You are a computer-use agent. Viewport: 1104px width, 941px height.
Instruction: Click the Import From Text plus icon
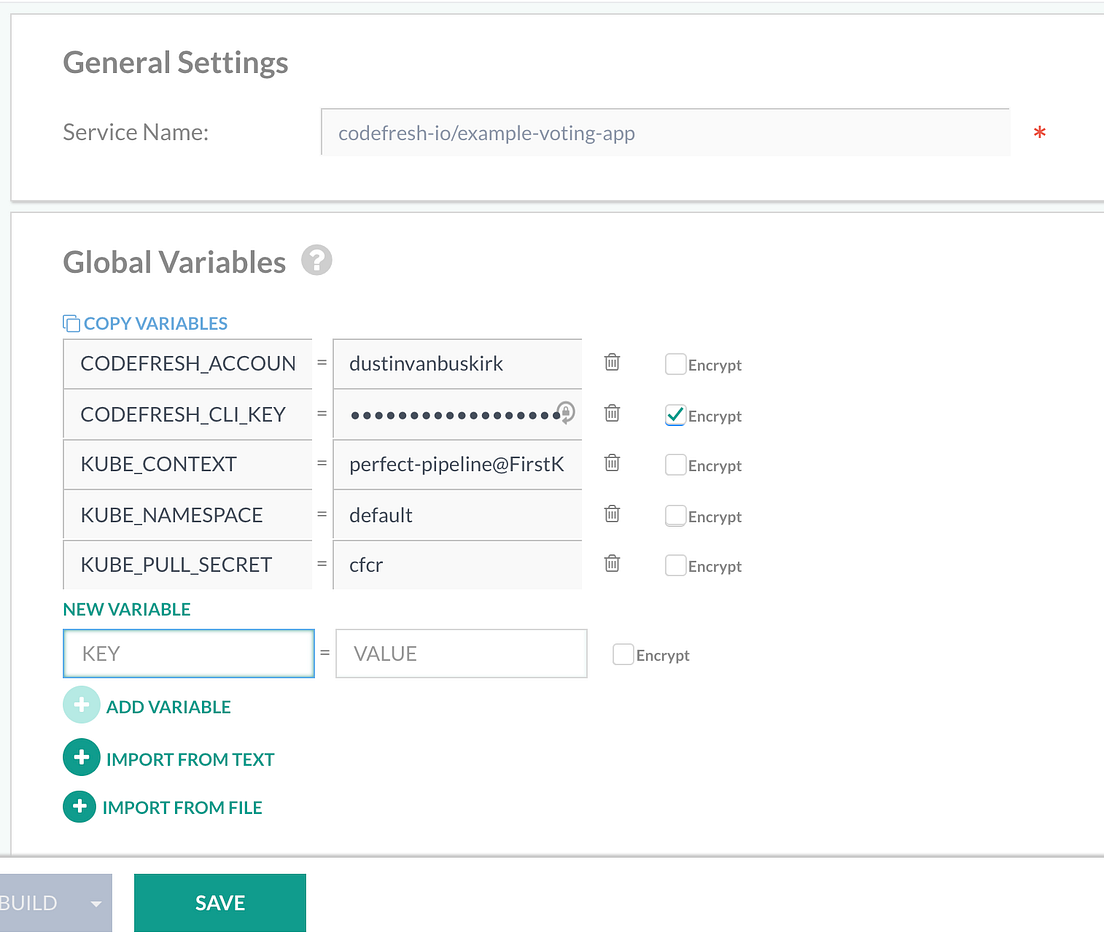tap(81, 758)
